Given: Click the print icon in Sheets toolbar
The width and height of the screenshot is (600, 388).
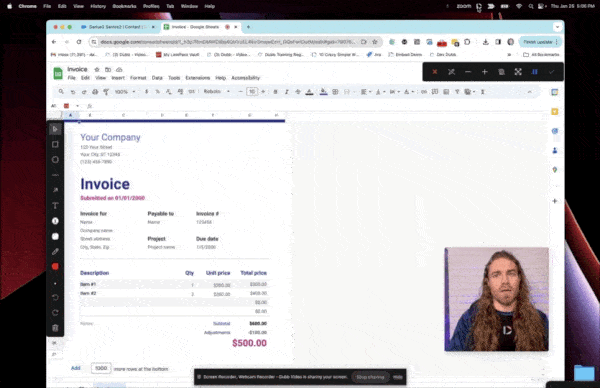Looking at the screenshot, I should (95, 92).
